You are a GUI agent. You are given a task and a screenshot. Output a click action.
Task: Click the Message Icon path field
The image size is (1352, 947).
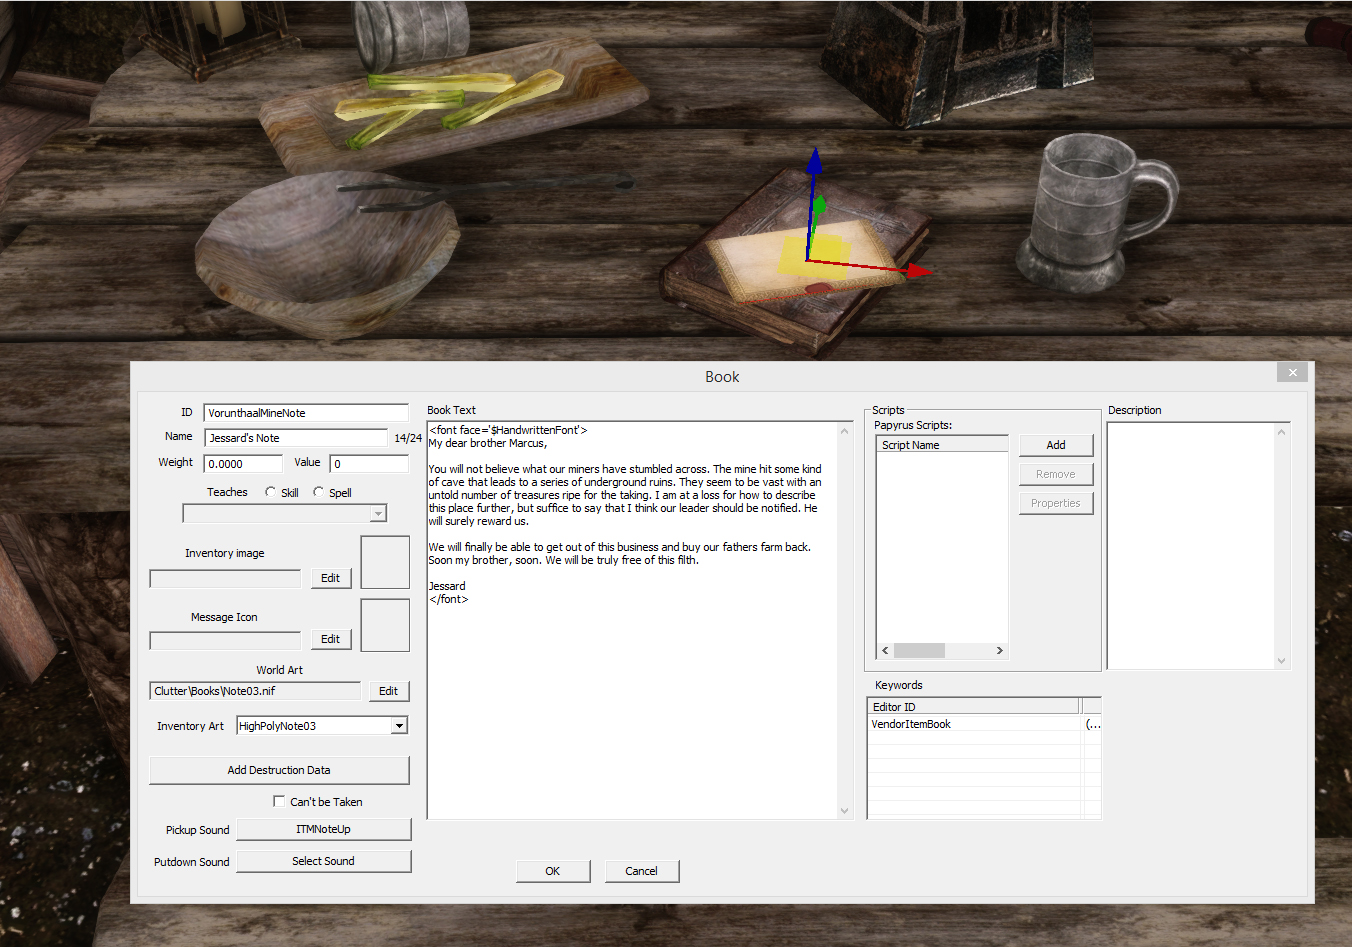click(x=225, y=640)
